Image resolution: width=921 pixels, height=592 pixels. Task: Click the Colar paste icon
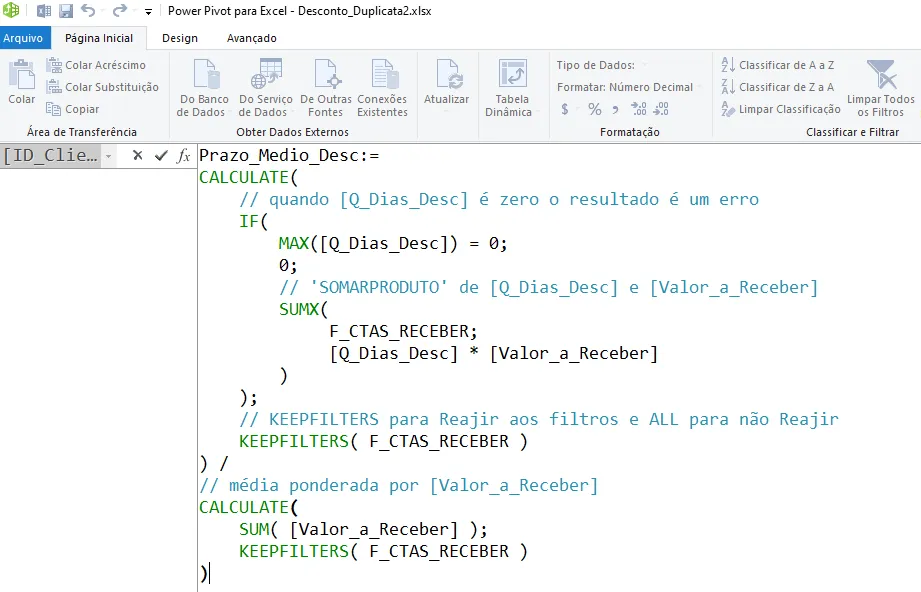22,75
